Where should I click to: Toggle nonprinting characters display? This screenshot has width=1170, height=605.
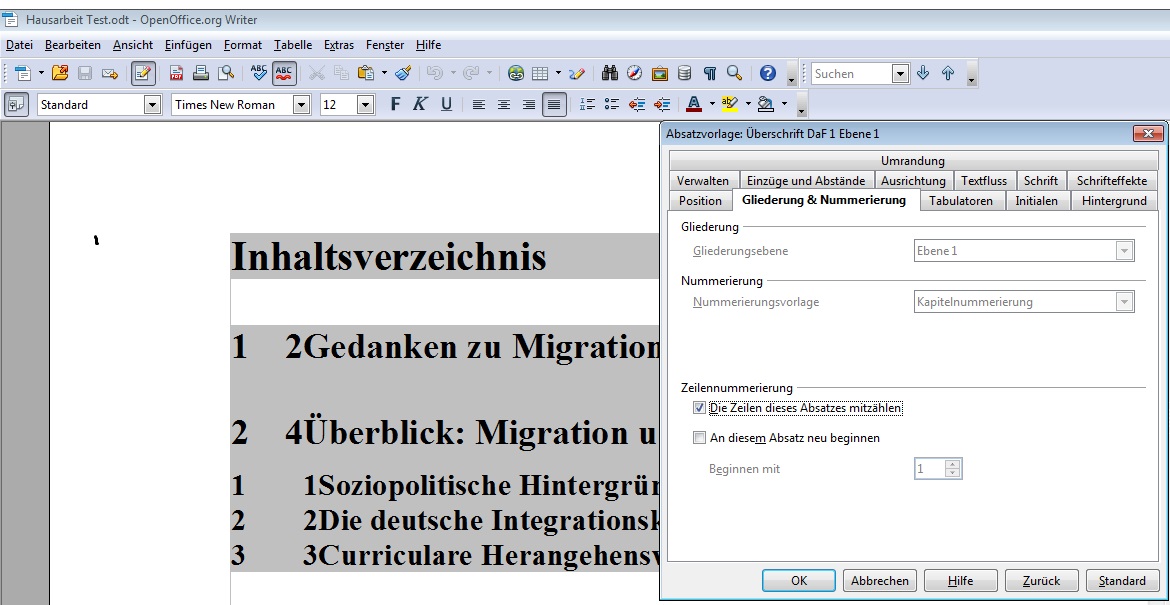708,72
